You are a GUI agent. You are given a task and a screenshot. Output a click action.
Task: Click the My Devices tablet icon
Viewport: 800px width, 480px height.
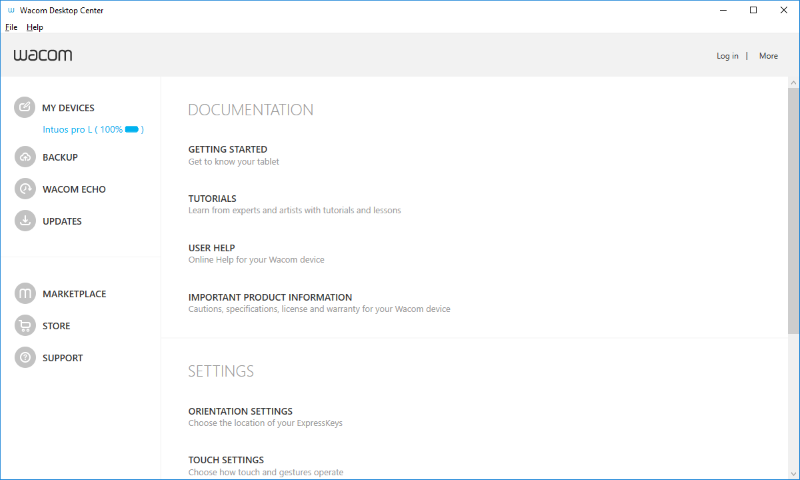click(24, 107)
